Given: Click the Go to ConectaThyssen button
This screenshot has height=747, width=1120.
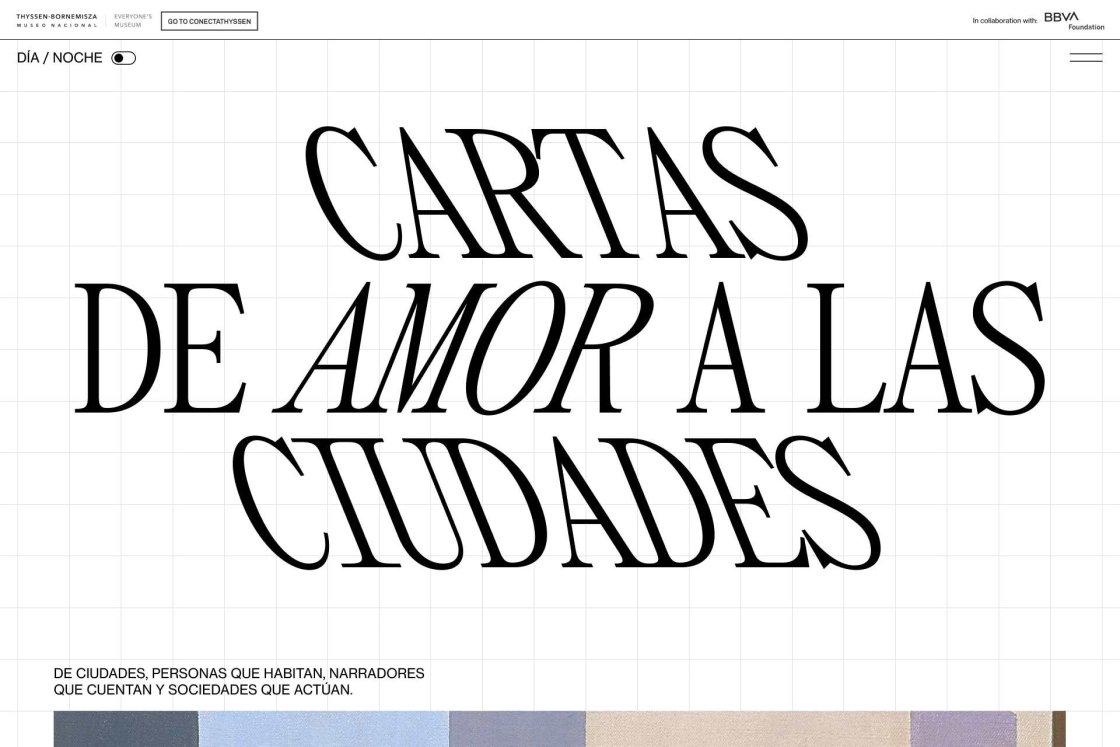Looking at the screenshot, I should coord(209,21).
